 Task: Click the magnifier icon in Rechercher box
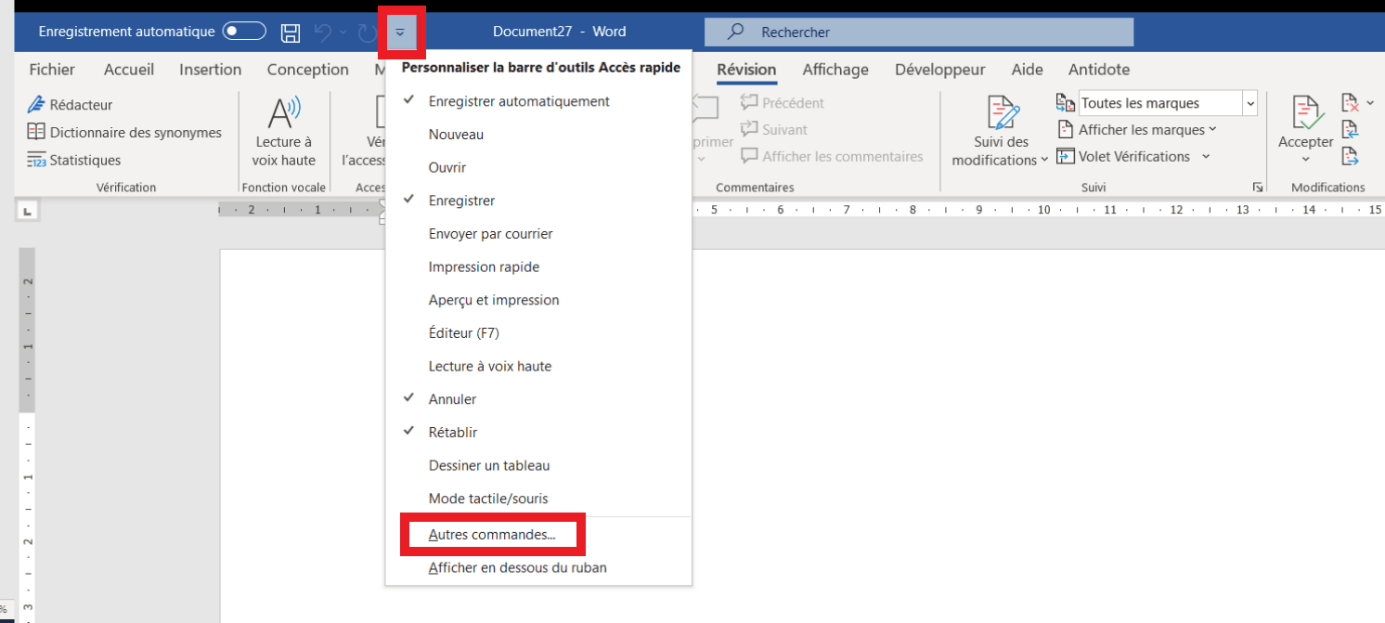736,32
